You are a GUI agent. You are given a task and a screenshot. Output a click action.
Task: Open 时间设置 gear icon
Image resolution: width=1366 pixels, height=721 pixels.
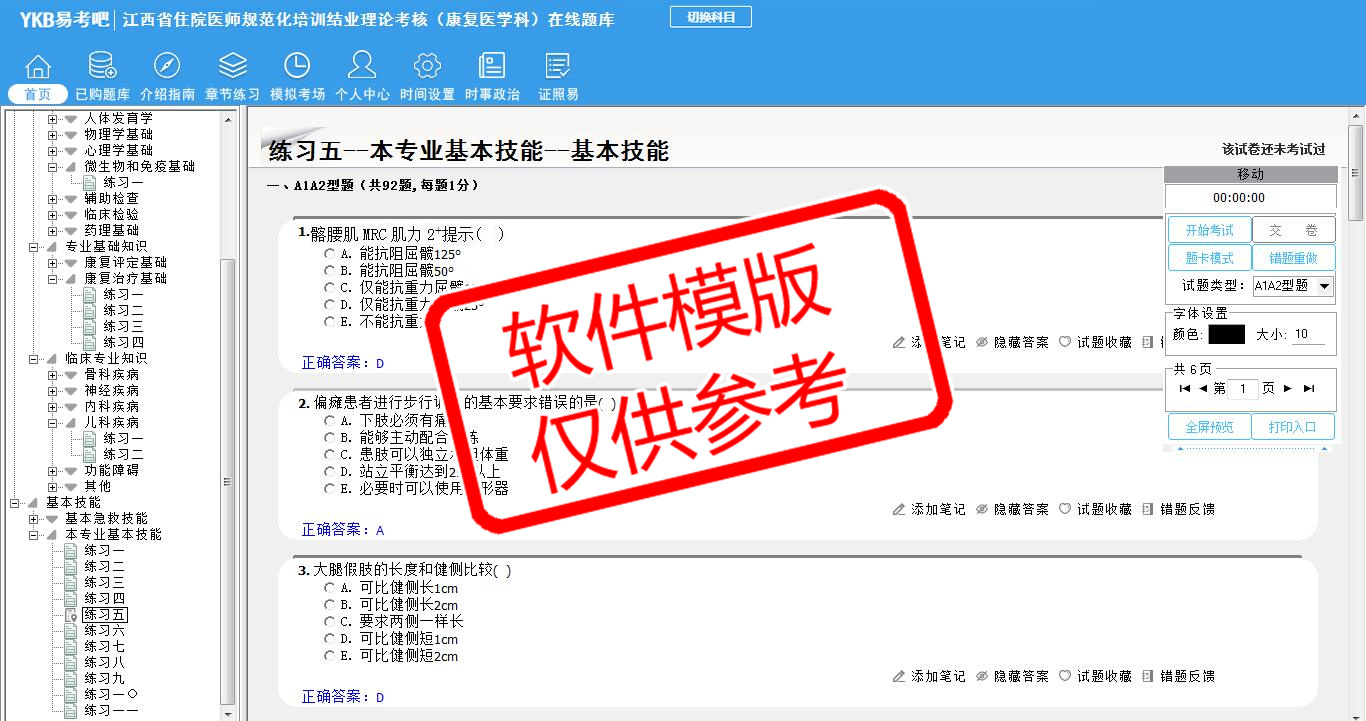point(427,67)
